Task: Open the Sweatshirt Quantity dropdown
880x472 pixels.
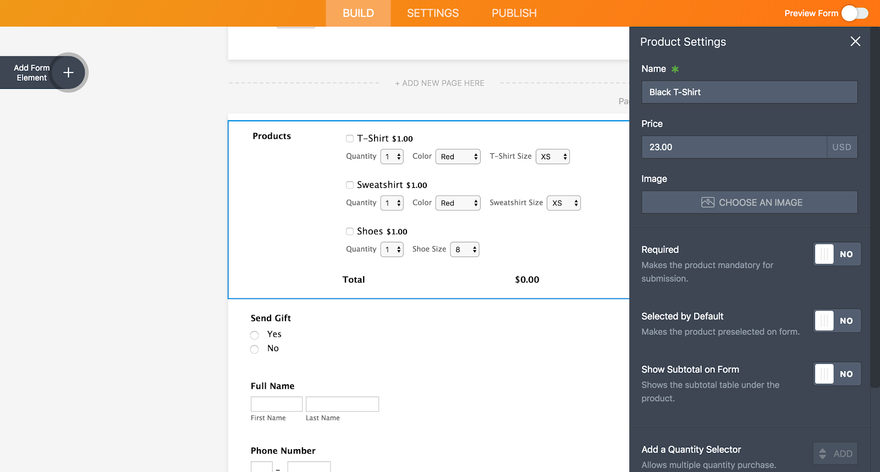Action: tap(392, 203)
